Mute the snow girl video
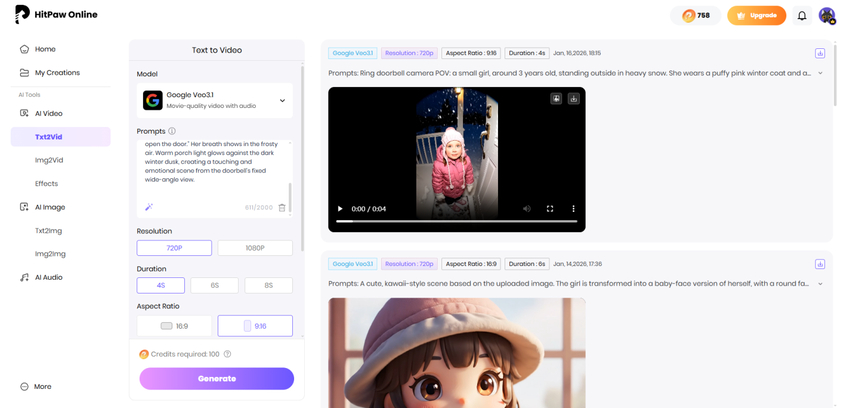 click(x=527, y=209)
